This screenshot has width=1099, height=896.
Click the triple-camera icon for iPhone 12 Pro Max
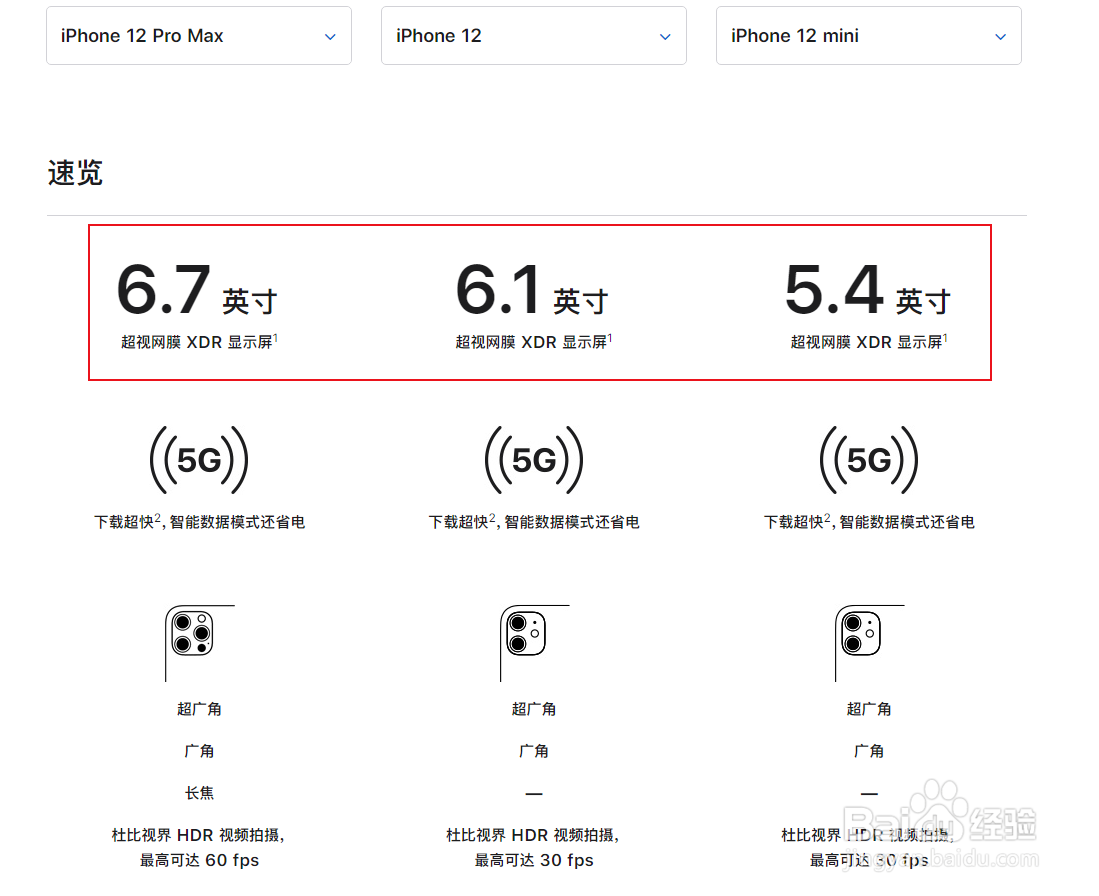pyautogui.click(x=199, y=643)
